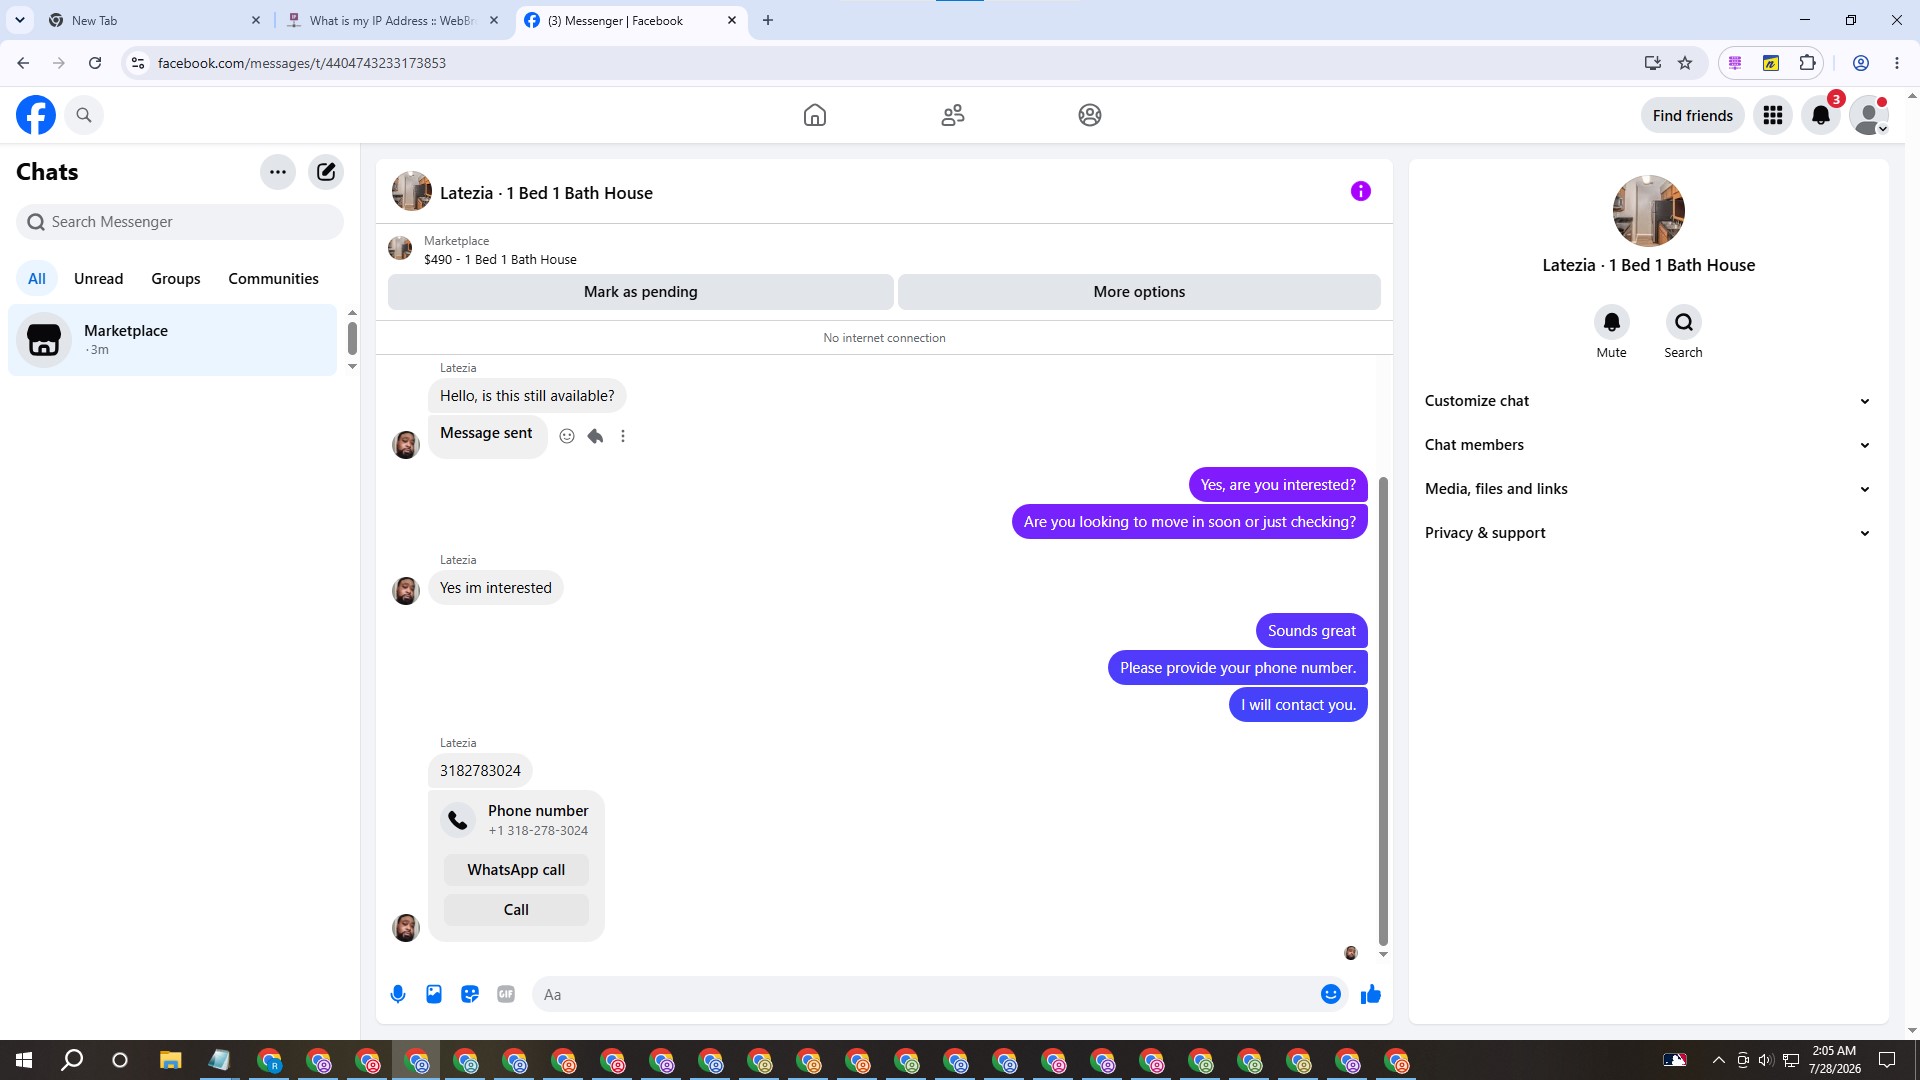Start a new message with compose icon

(x=326, y=172)
